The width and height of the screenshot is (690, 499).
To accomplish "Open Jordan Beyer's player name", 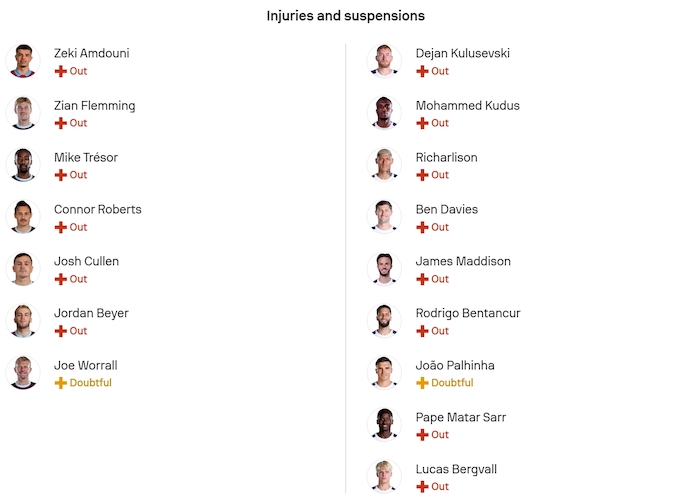I will pyautogui.click(x=91, y=313).
